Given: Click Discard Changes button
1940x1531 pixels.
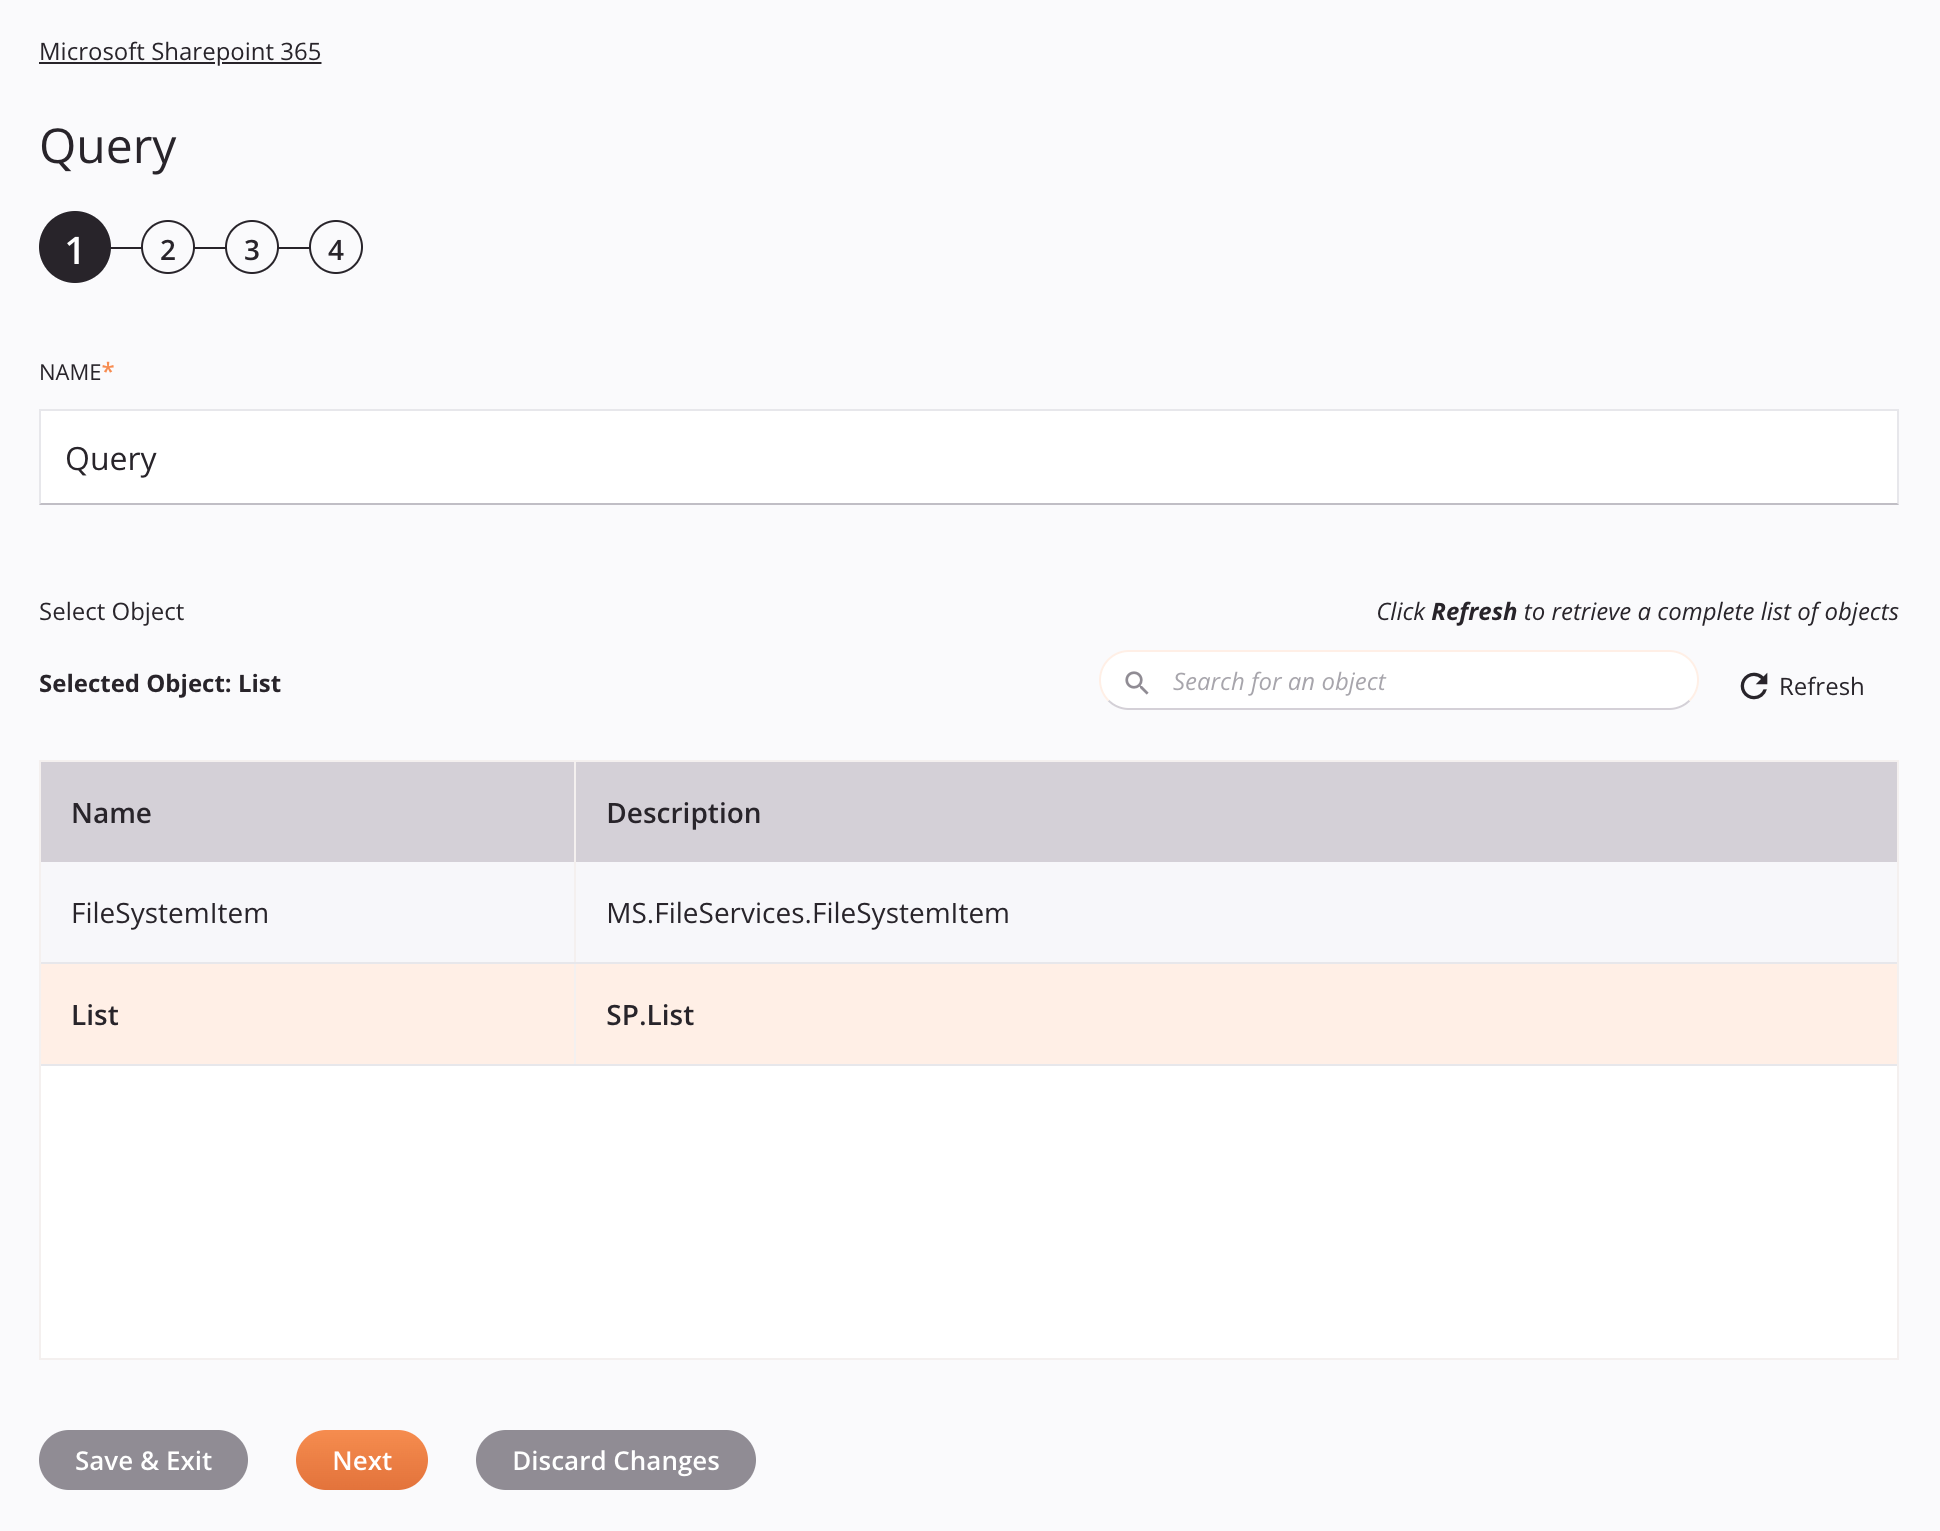Looking at the screenshot, I should (x=614, y=1459).
